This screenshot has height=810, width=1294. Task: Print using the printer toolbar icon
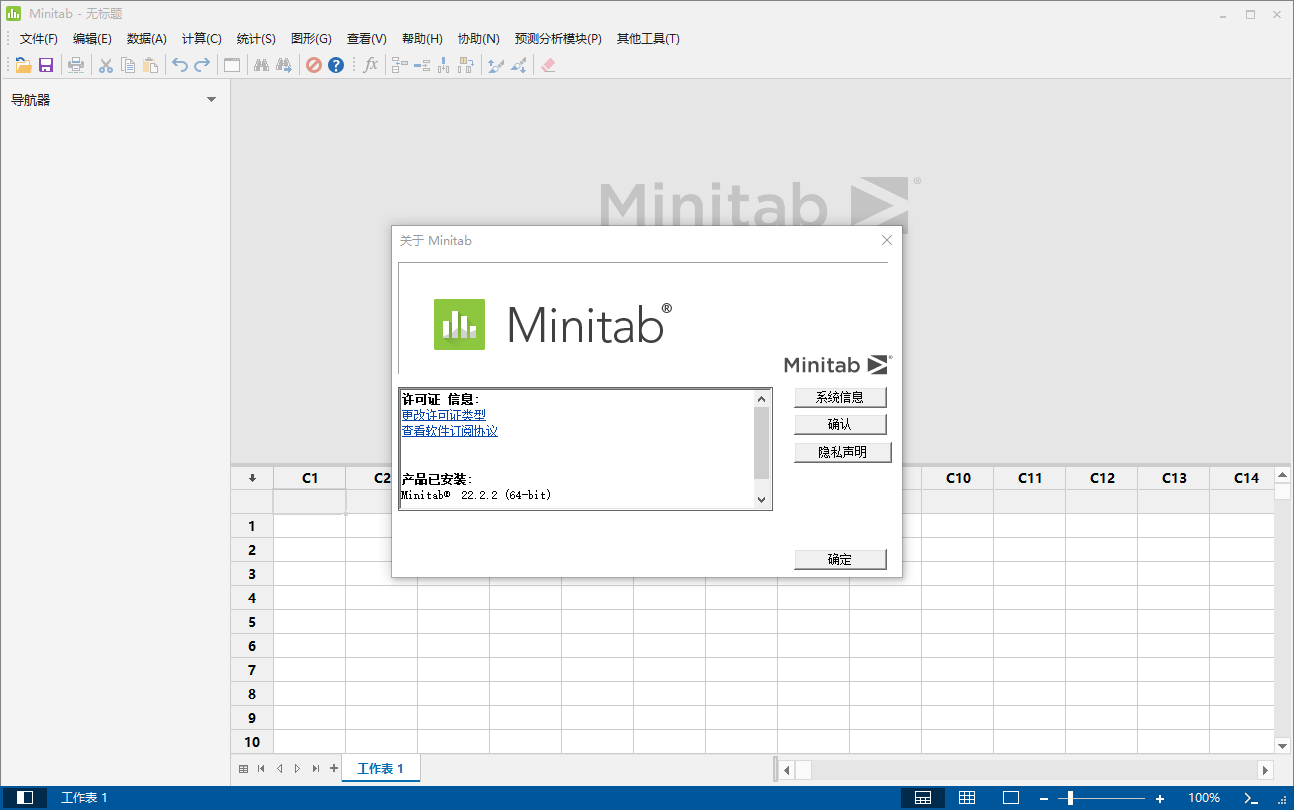point(76,65)
